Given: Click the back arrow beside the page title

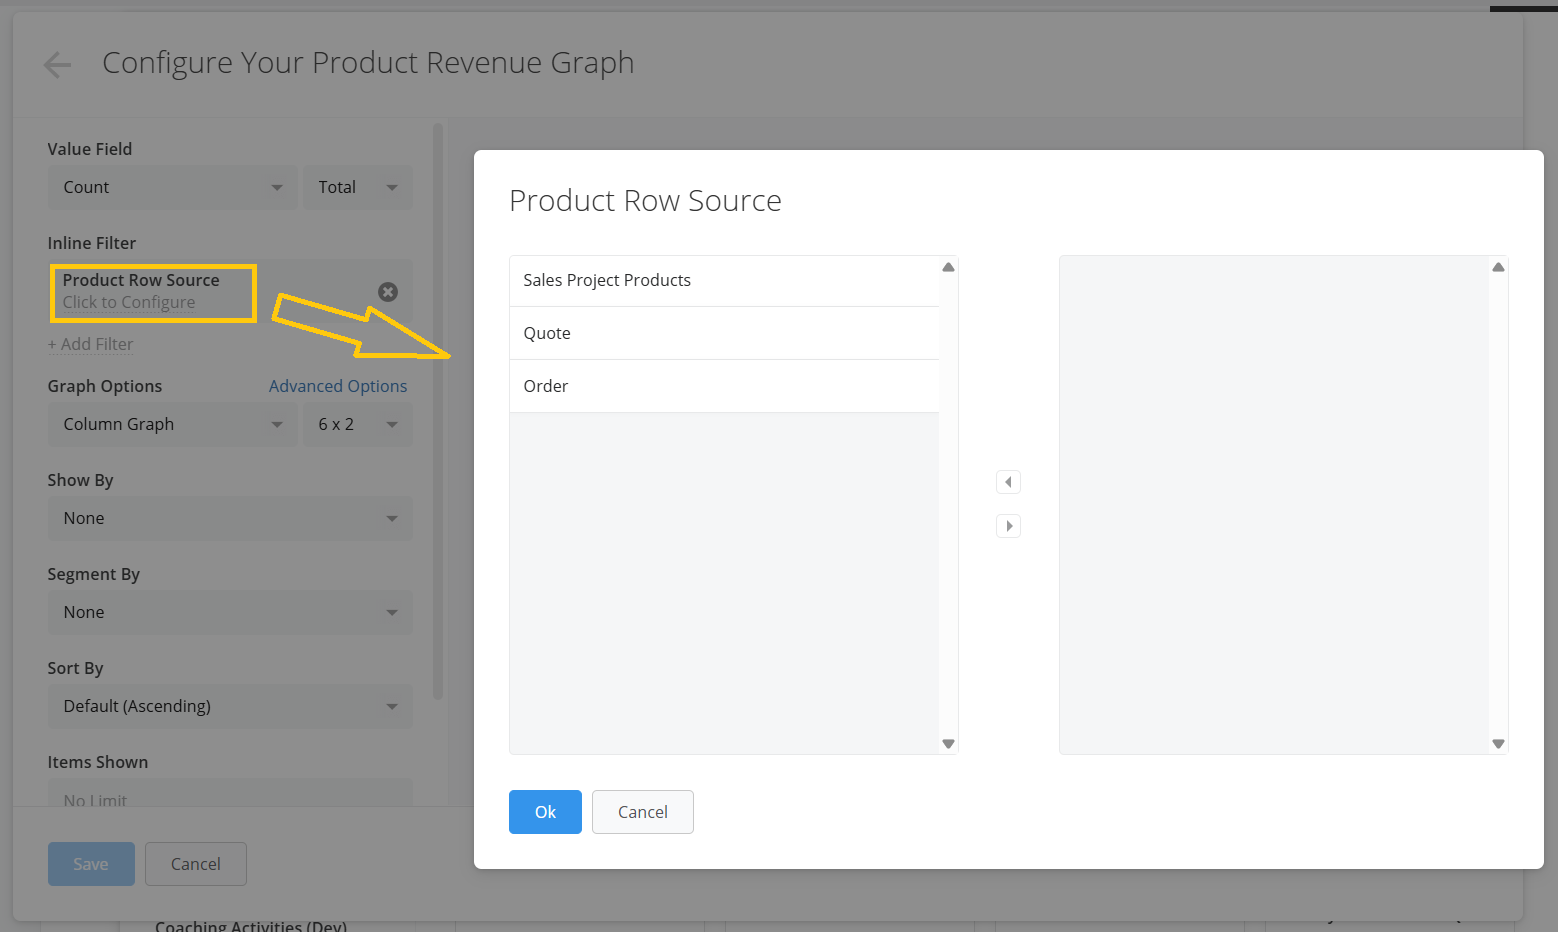Looking at the screenshot, I should (58, 65).
